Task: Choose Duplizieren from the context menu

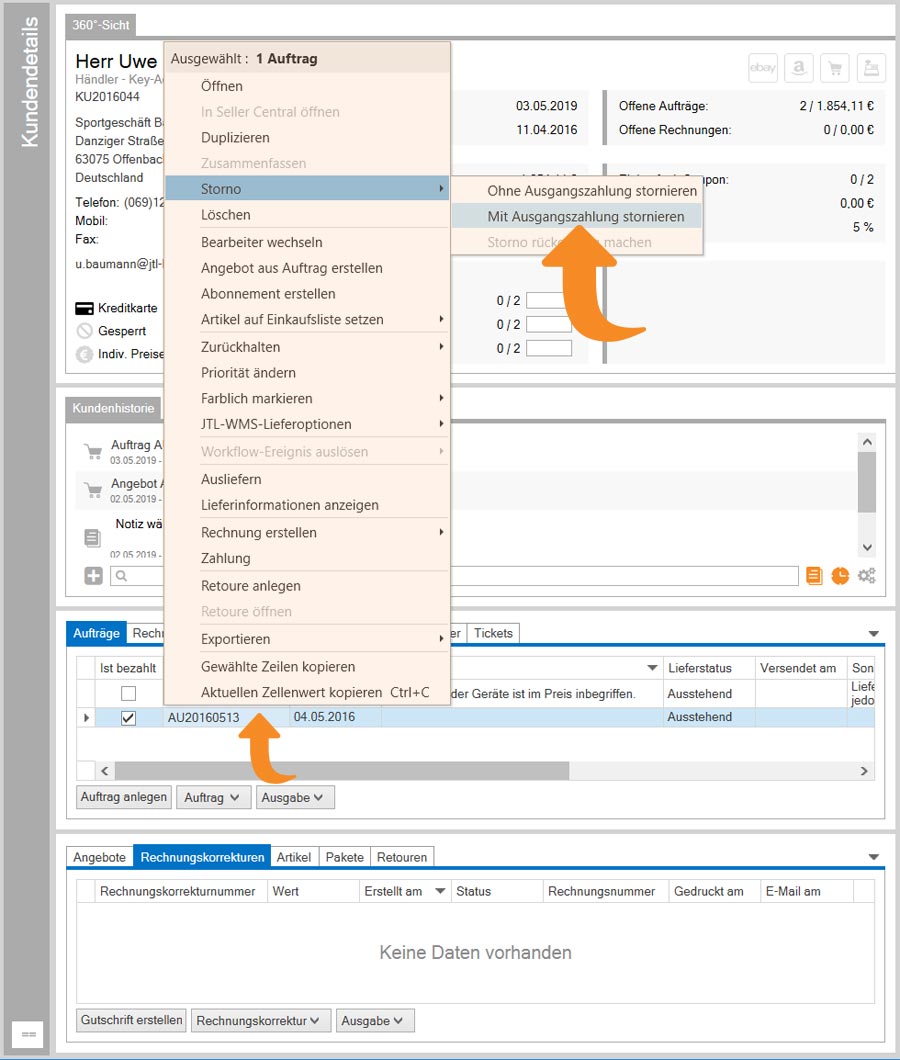Action: 235,138
